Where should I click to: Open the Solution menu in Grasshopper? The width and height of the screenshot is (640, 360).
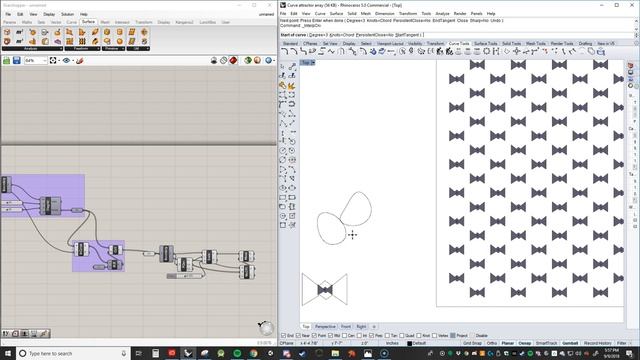[x=67, y=14]
